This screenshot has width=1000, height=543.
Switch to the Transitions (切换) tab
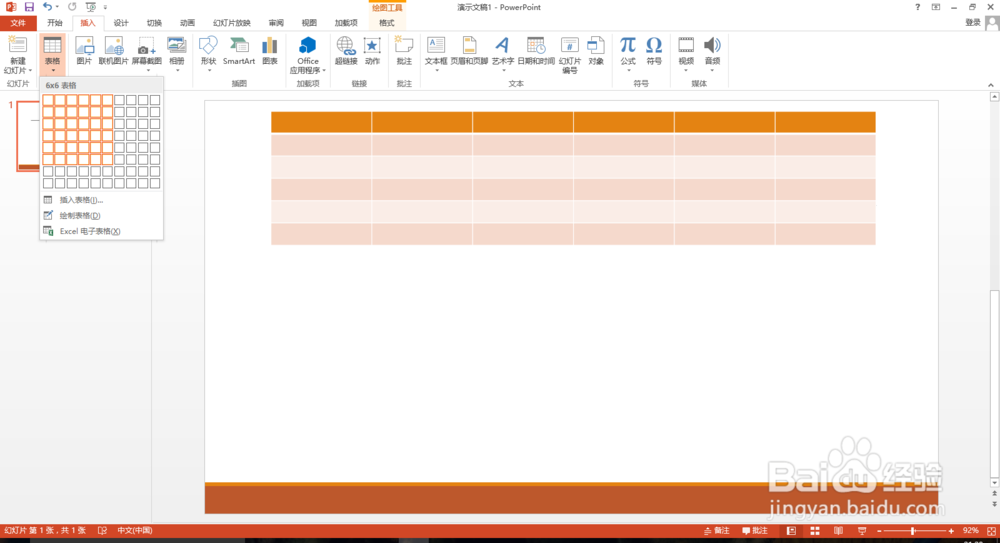[x=154, y=23]
